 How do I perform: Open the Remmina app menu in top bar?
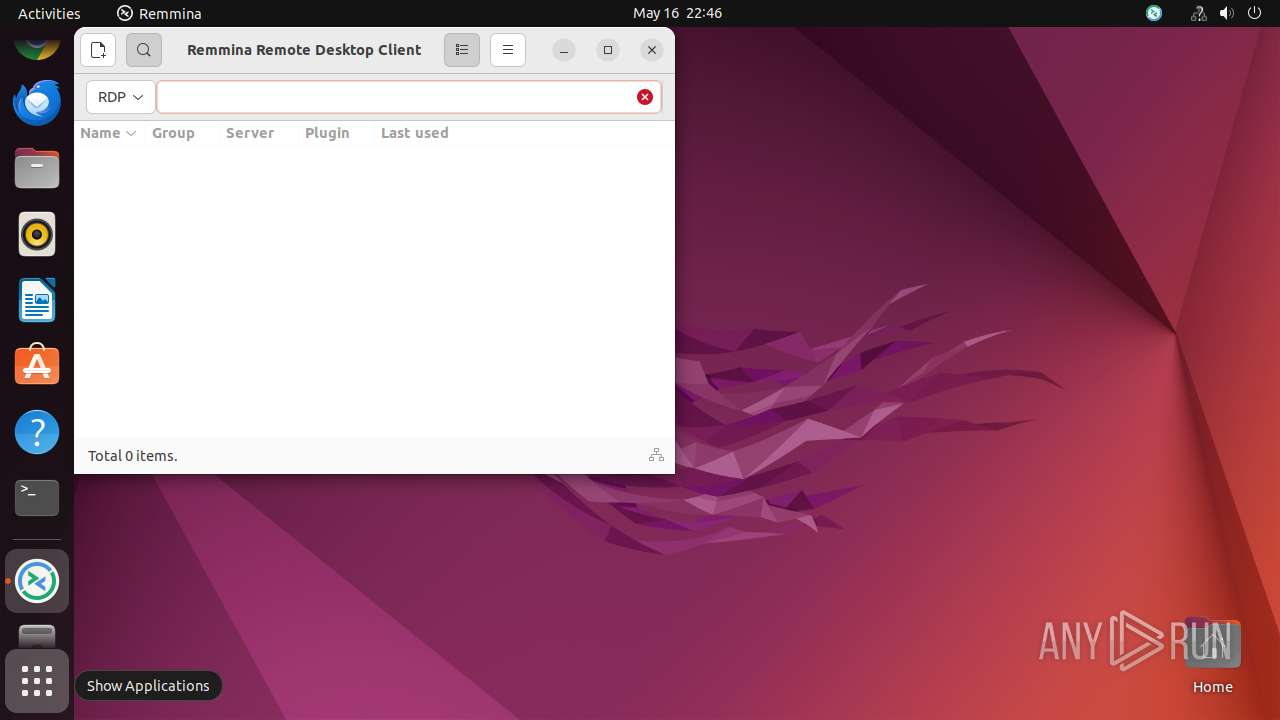click(159, 13)
